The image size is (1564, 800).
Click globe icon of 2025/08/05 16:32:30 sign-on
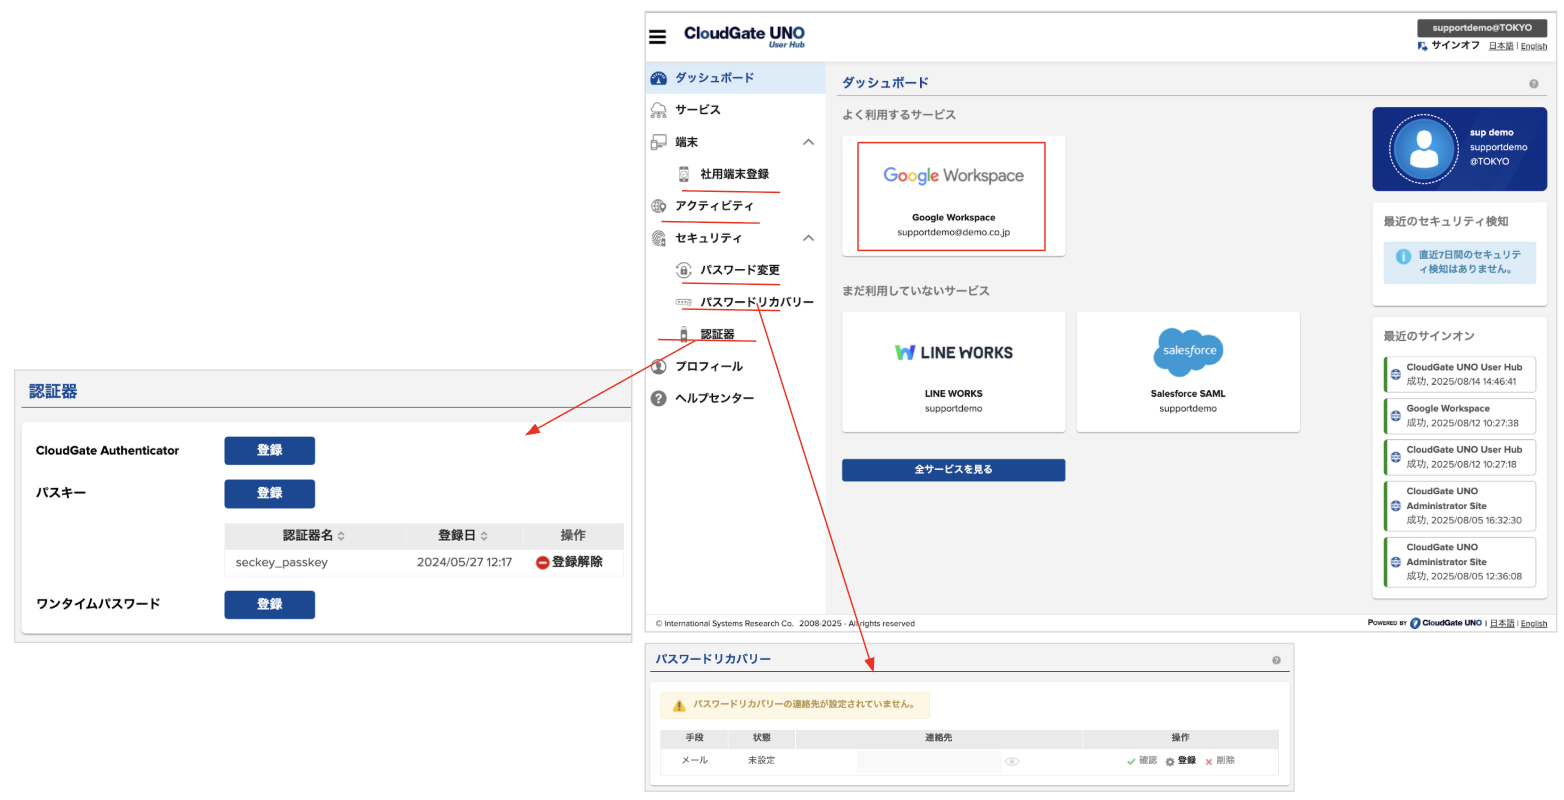coord(1396,505)
